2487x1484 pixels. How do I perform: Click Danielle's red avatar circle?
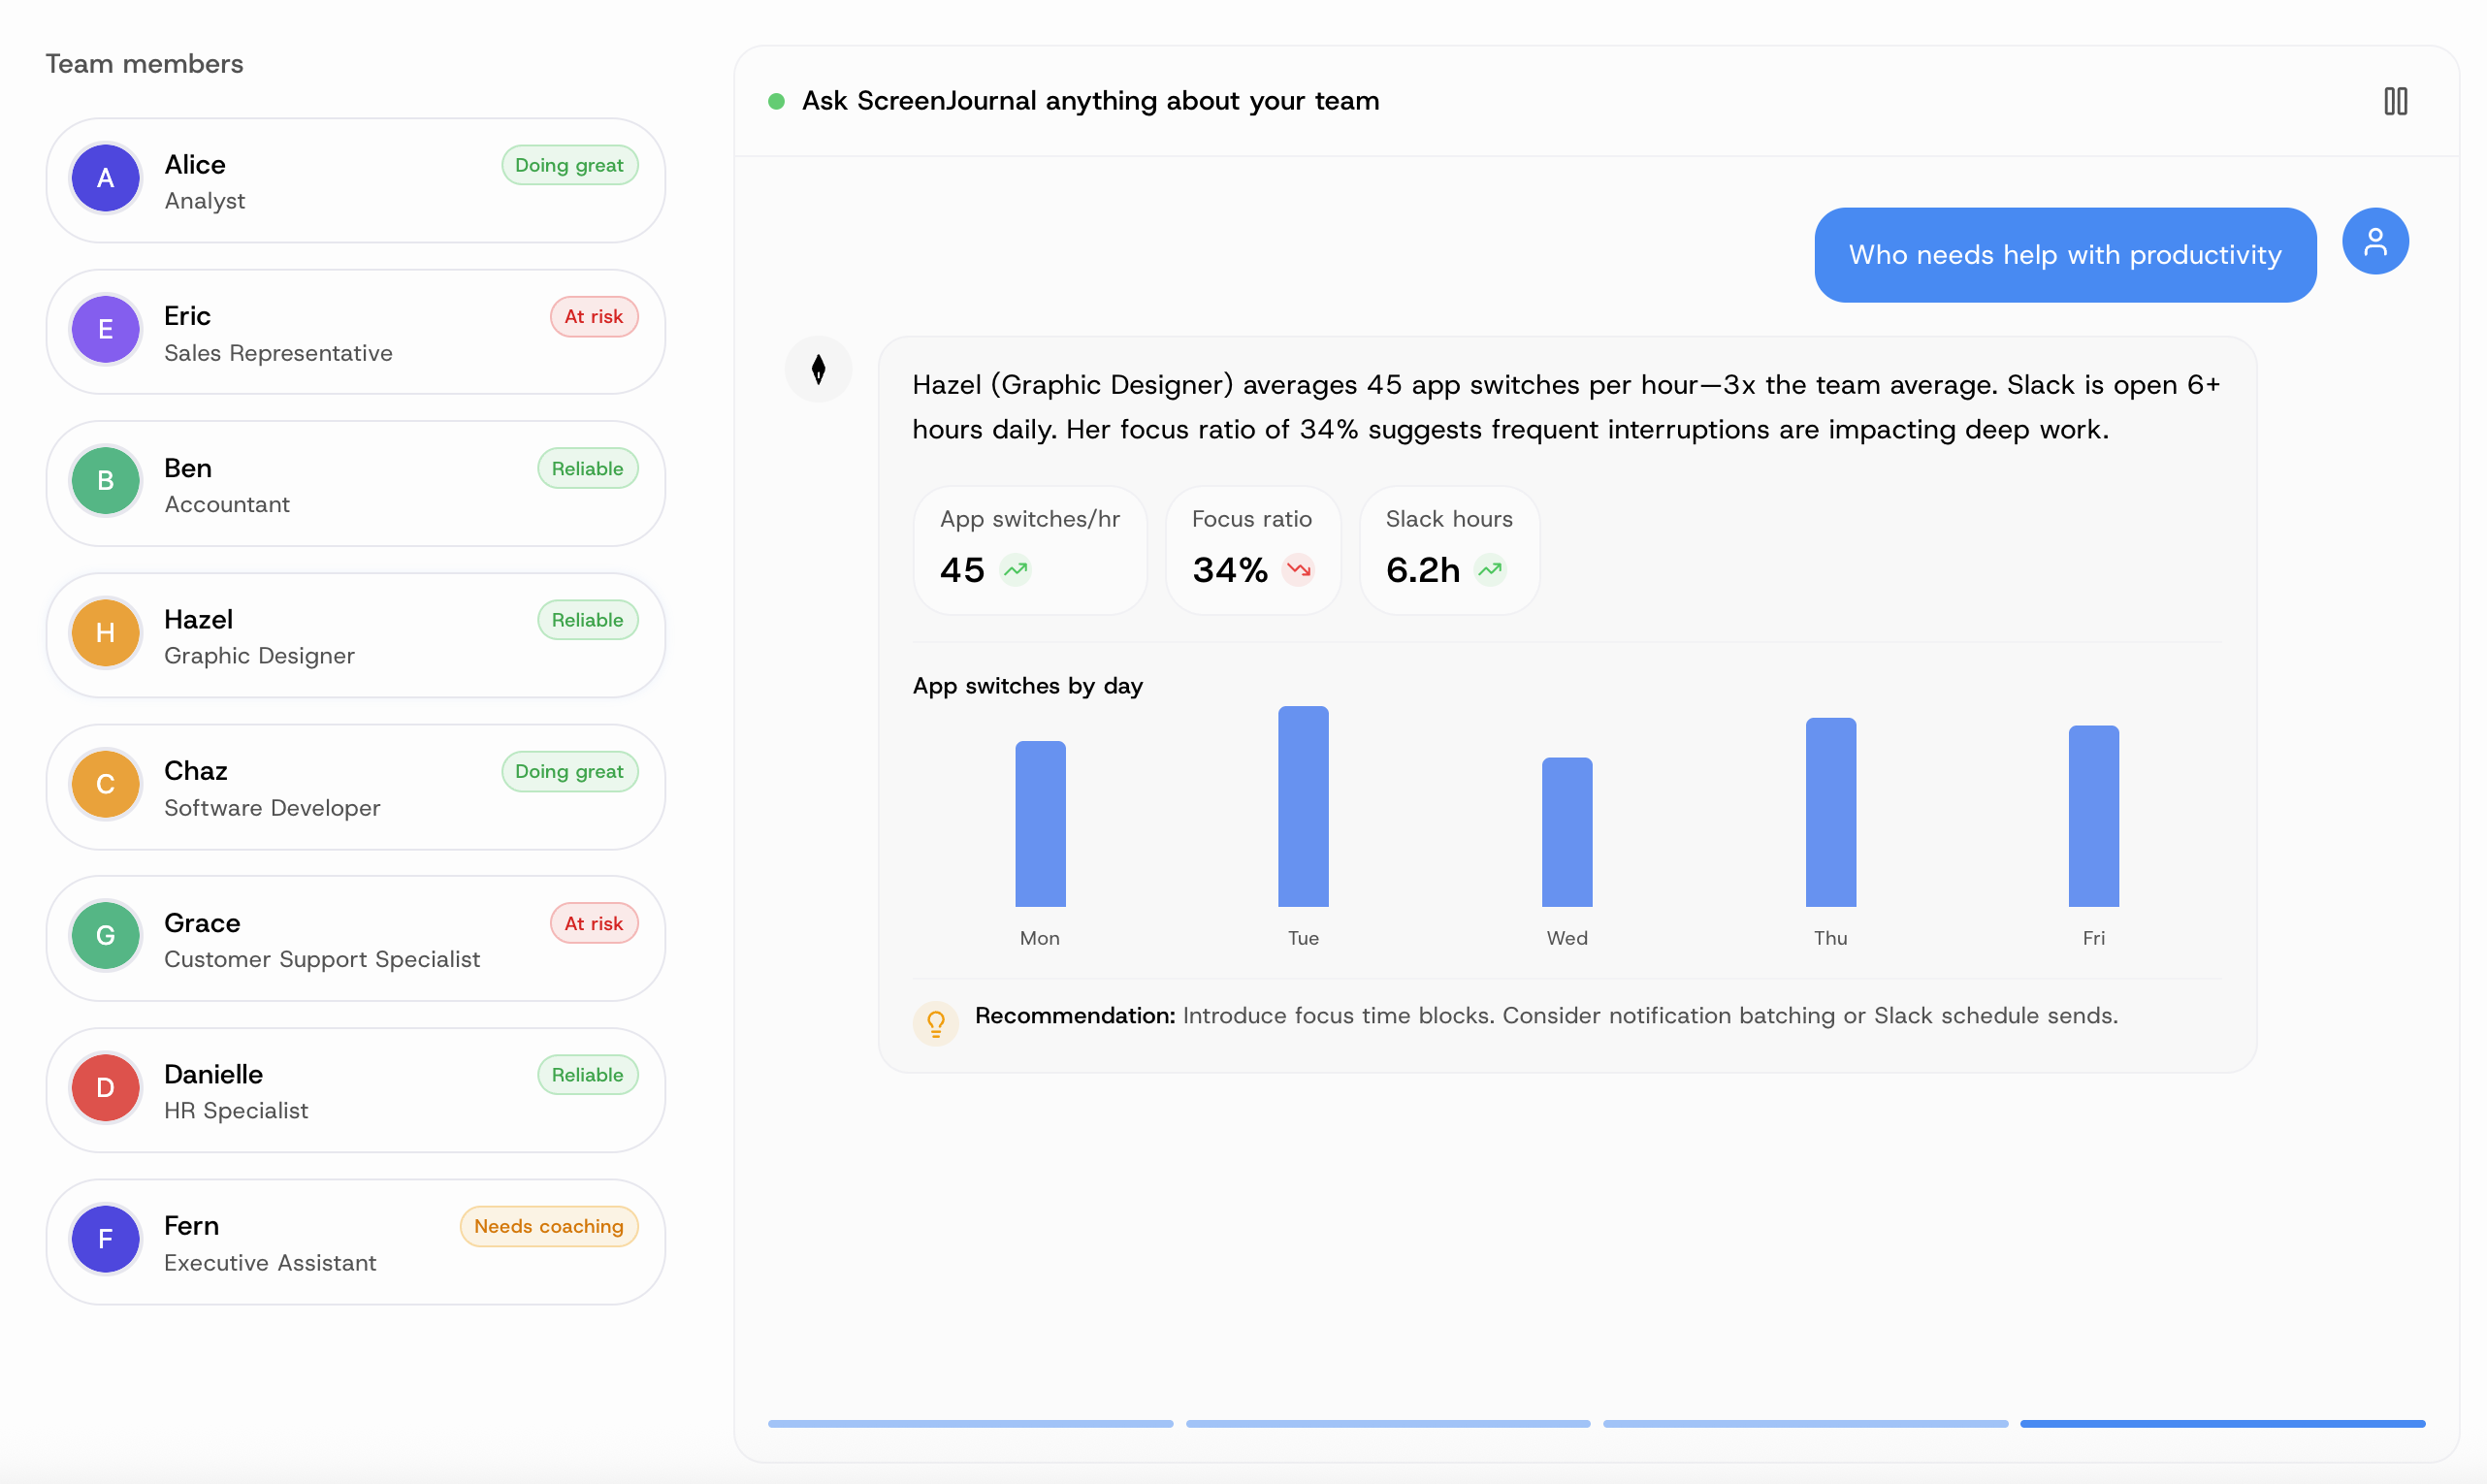[105, 1088]
